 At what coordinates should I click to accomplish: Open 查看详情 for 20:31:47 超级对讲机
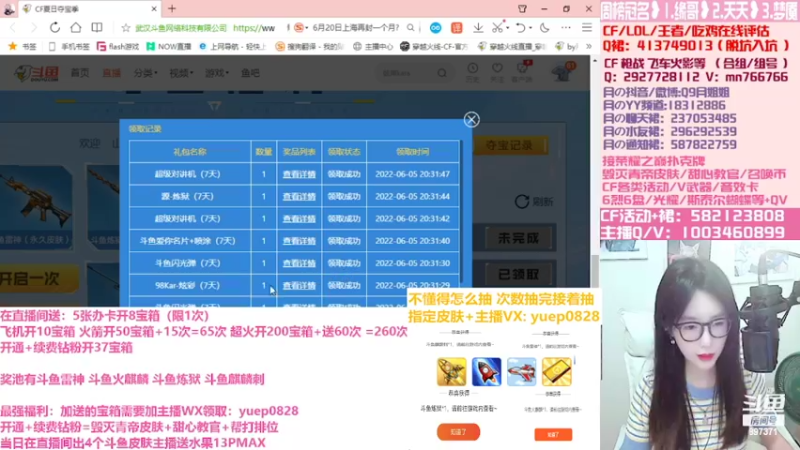pos(299,174)
